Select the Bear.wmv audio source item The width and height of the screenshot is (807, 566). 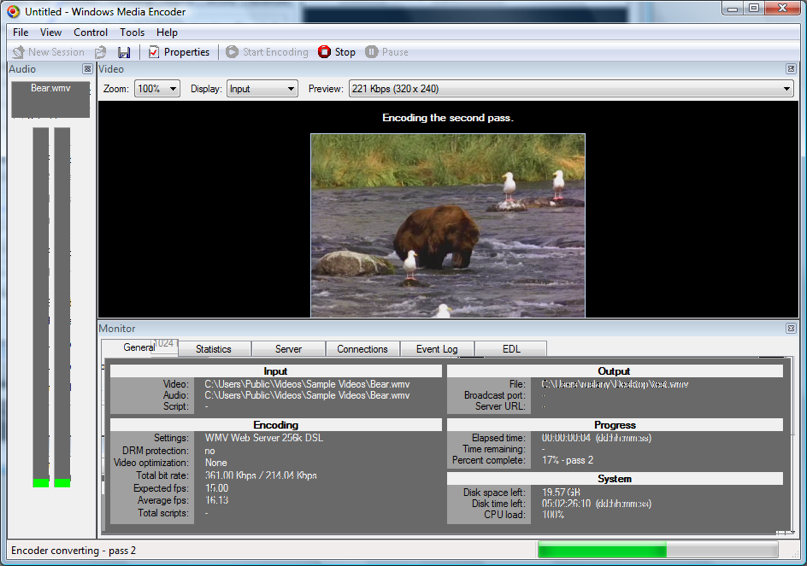tap(50, 99)
